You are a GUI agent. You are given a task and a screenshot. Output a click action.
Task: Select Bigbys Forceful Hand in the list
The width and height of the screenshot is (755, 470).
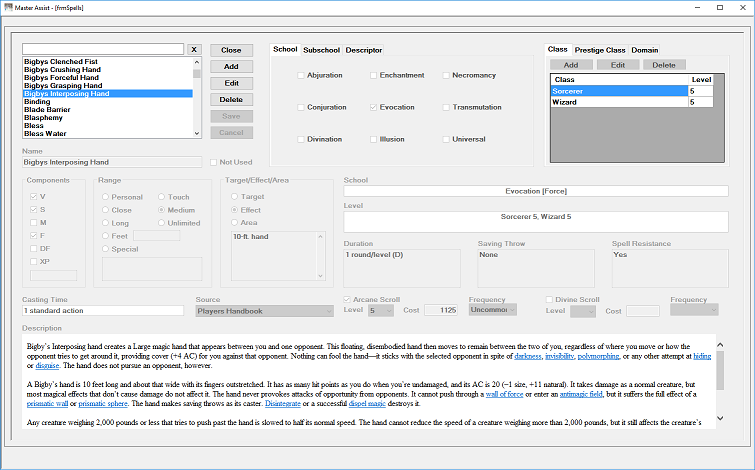click(108, 78)
